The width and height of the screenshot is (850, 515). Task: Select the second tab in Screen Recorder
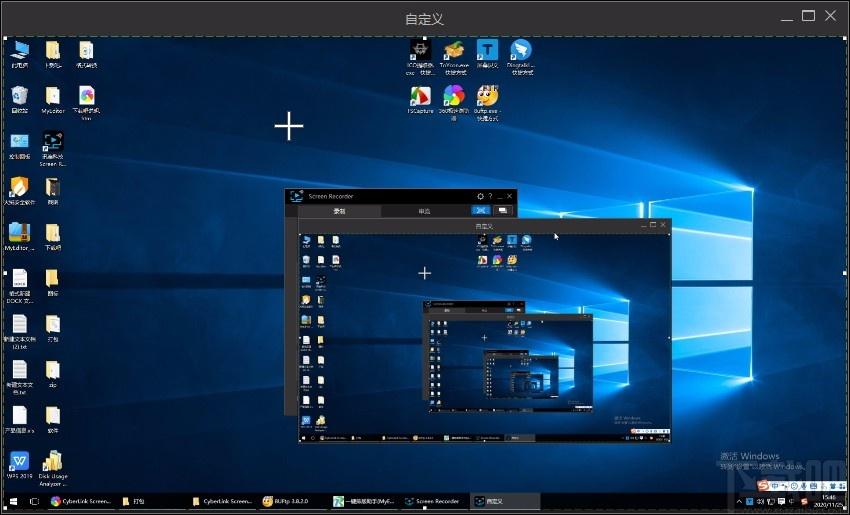[424, 211]
